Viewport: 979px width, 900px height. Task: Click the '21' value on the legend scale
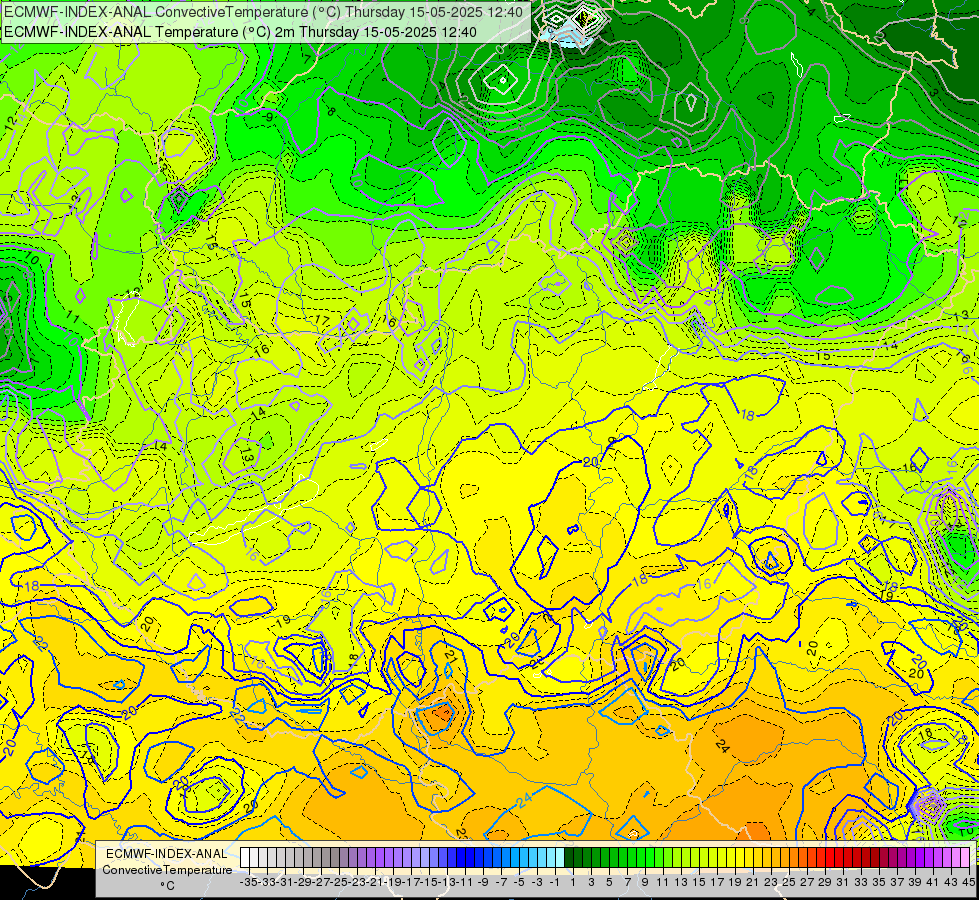754,882
